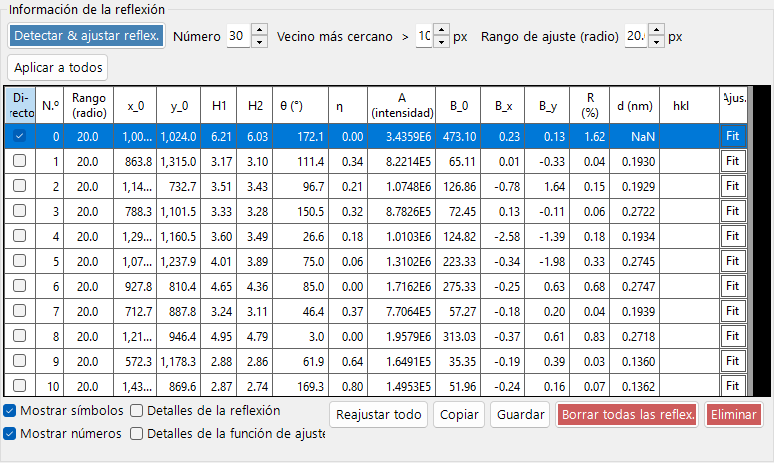Copy the table with Copiar
The width and height of the screenshot is (774, 463).
coord(459,415)
